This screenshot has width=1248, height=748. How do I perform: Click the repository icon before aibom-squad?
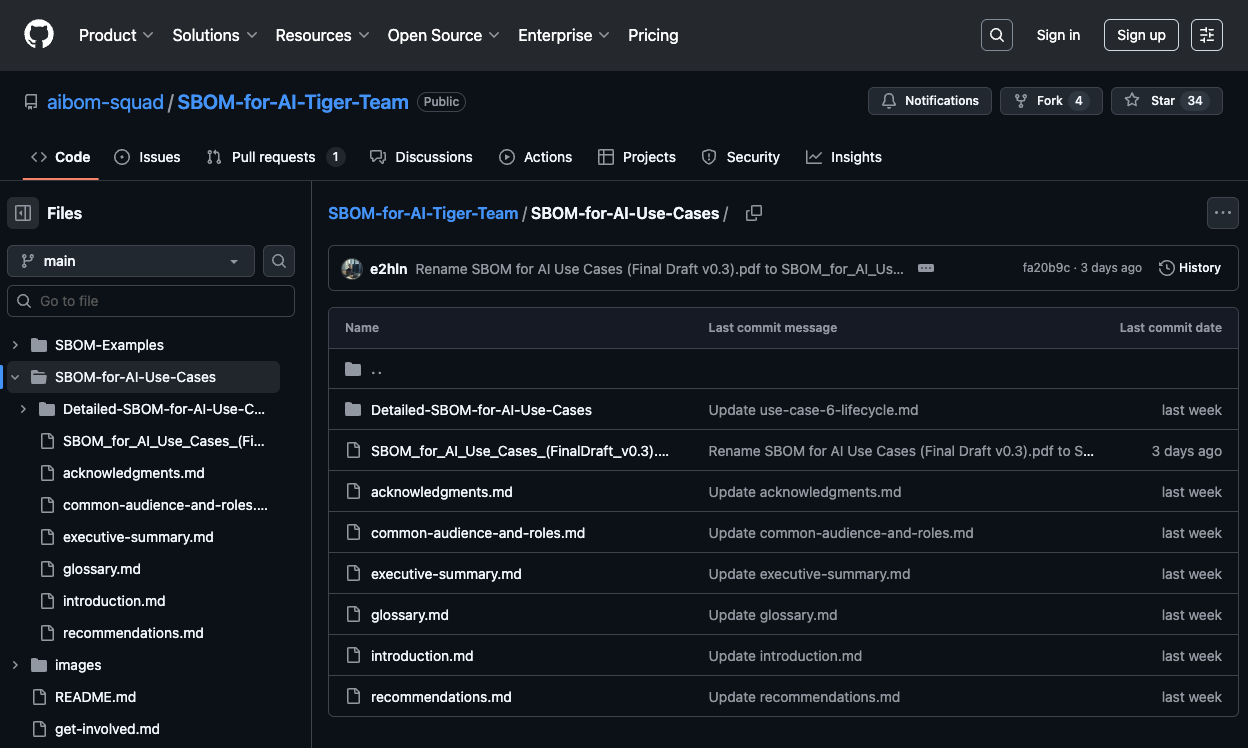pos(31,102)
